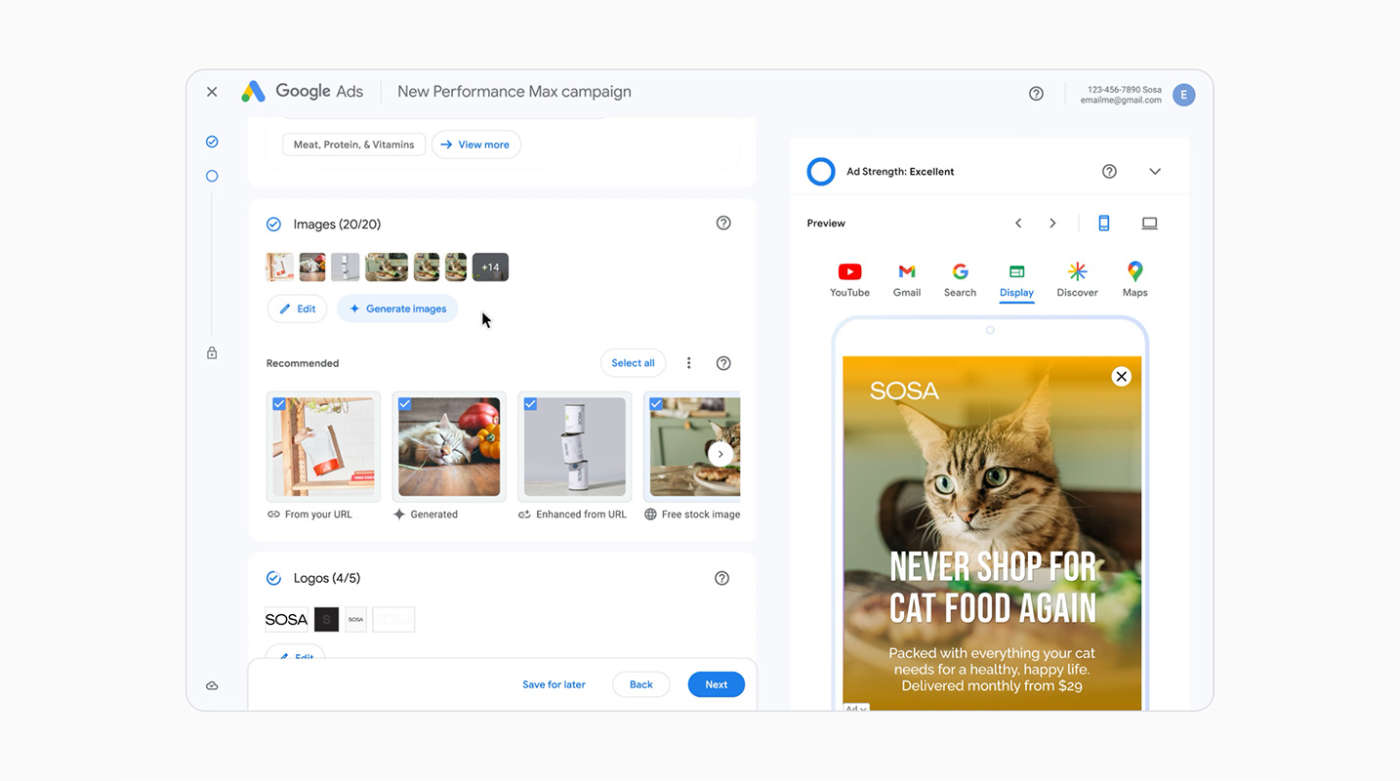Open the YouTube preview tab

pyautogui.click(x=850, y=280)
